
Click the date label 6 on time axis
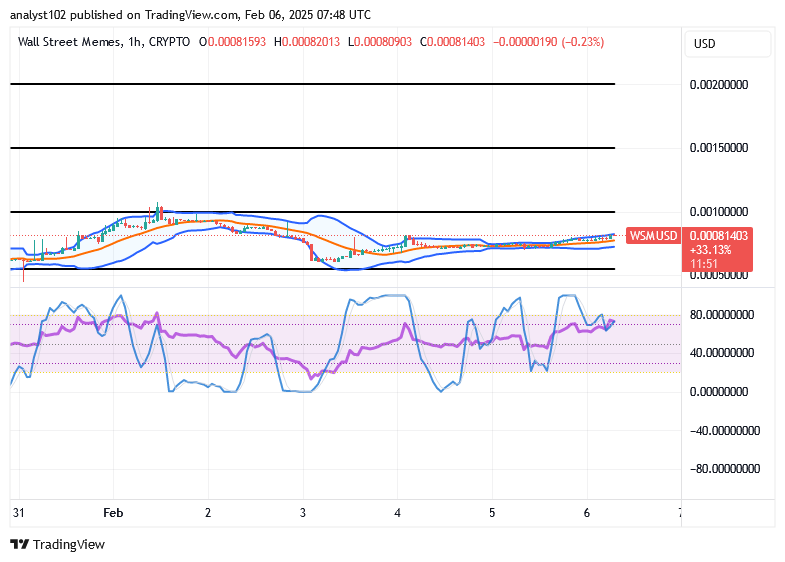coord(587,513)
